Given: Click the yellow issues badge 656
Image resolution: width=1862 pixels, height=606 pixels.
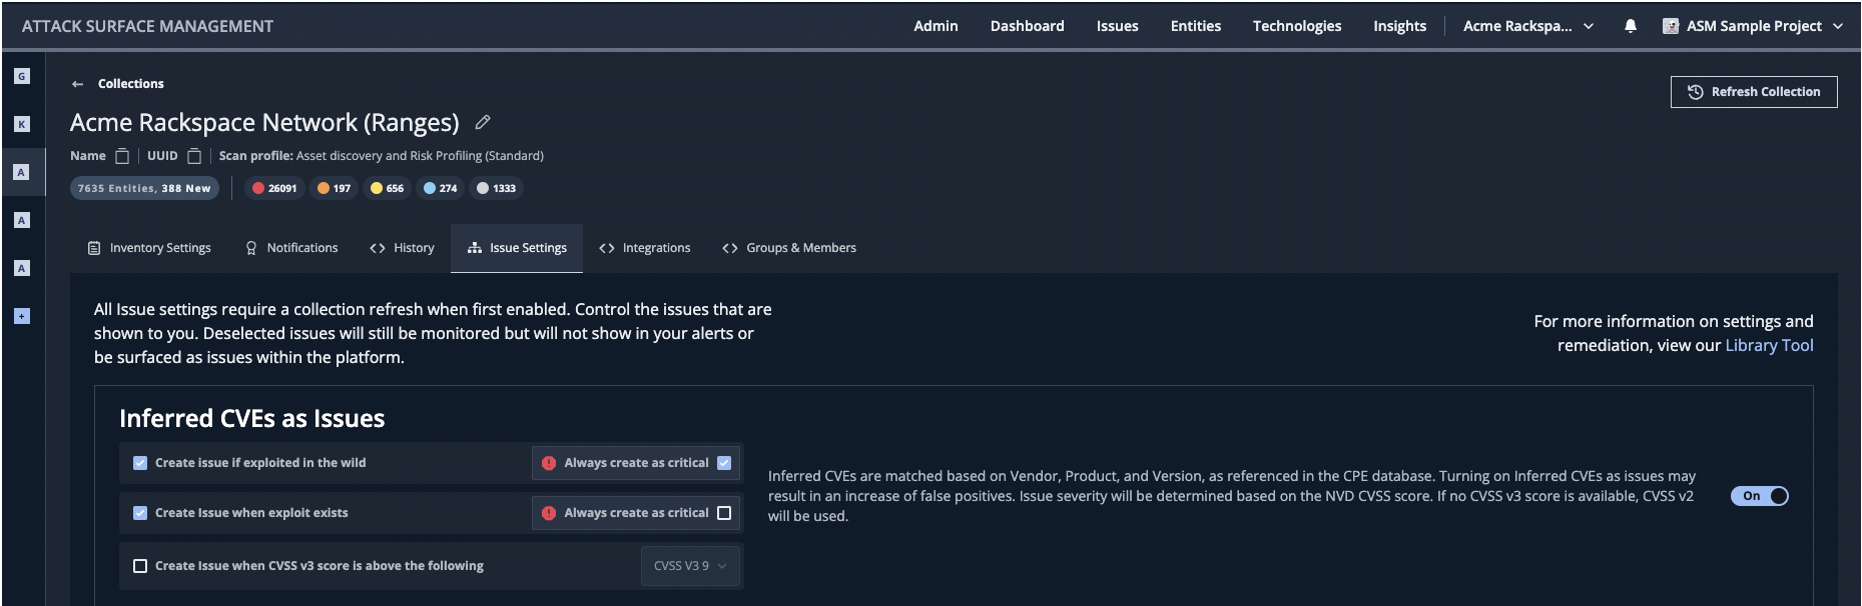Looking at the screenshot, I should [387, 188].
